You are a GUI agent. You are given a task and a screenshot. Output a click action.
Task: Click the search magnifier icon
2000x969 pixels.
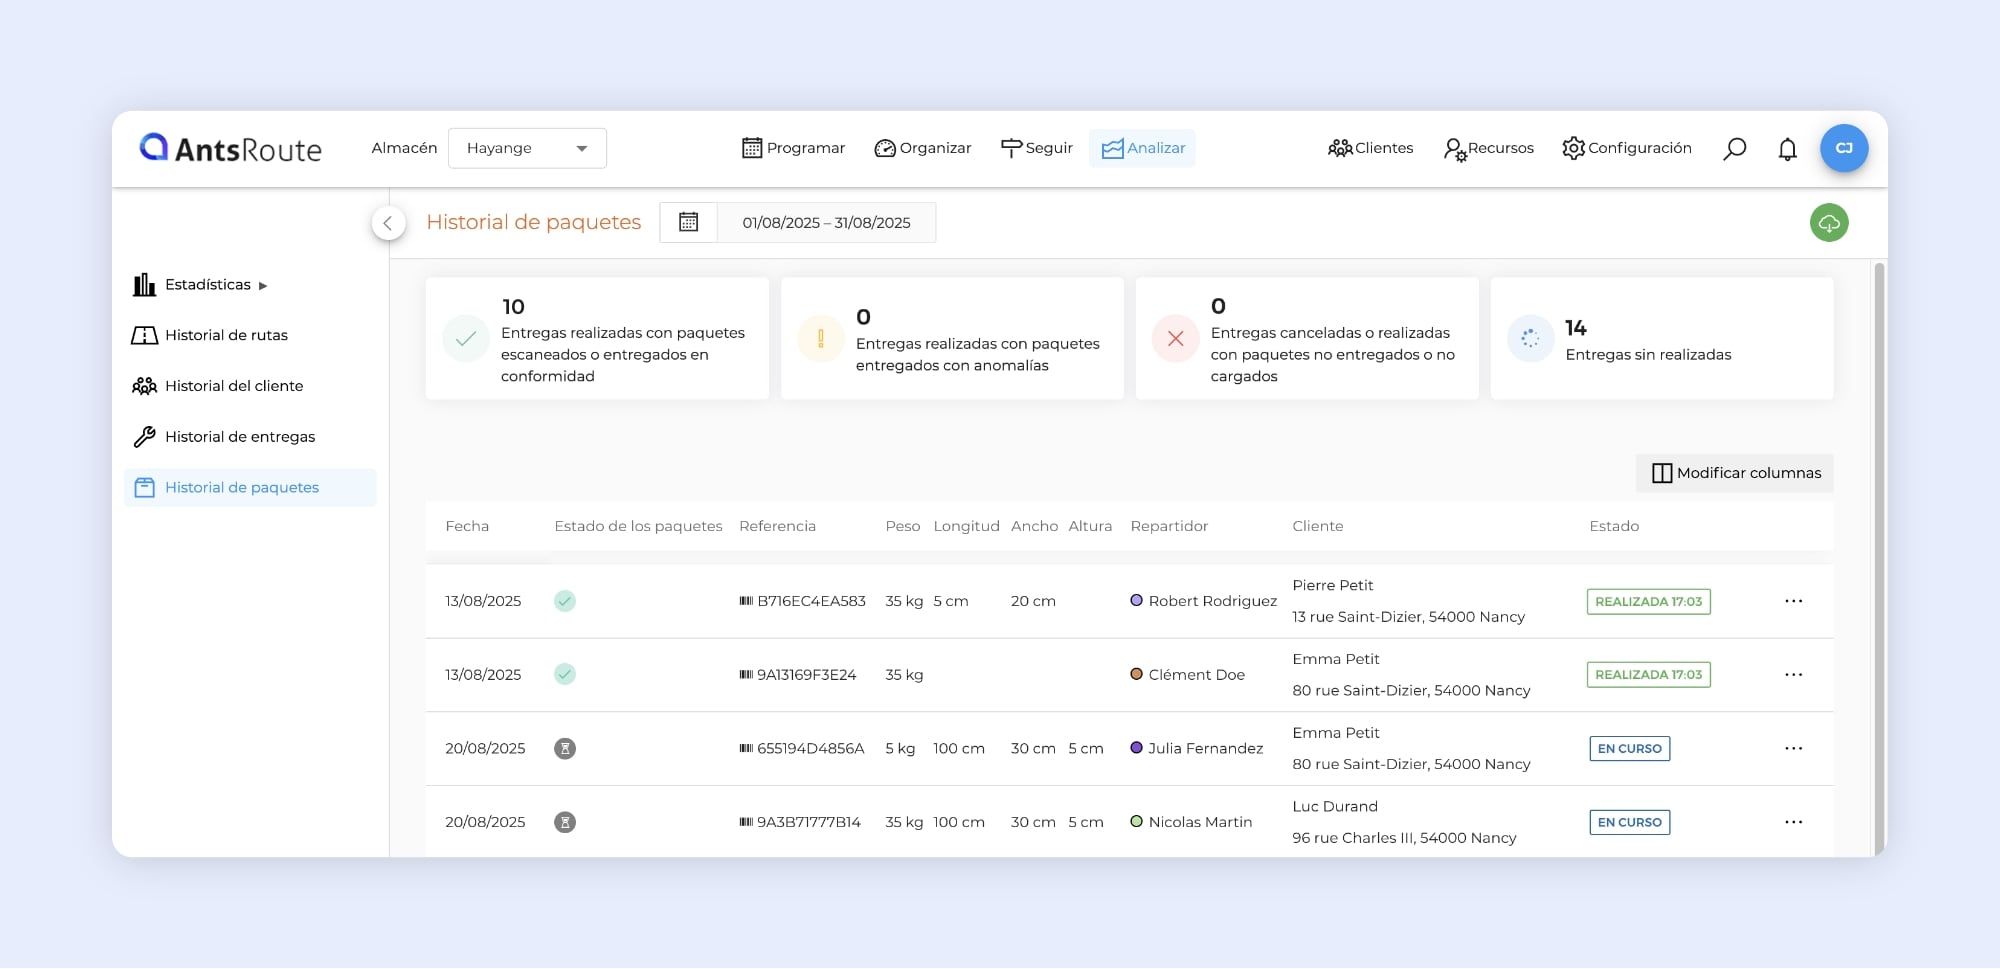point(1734,149)
